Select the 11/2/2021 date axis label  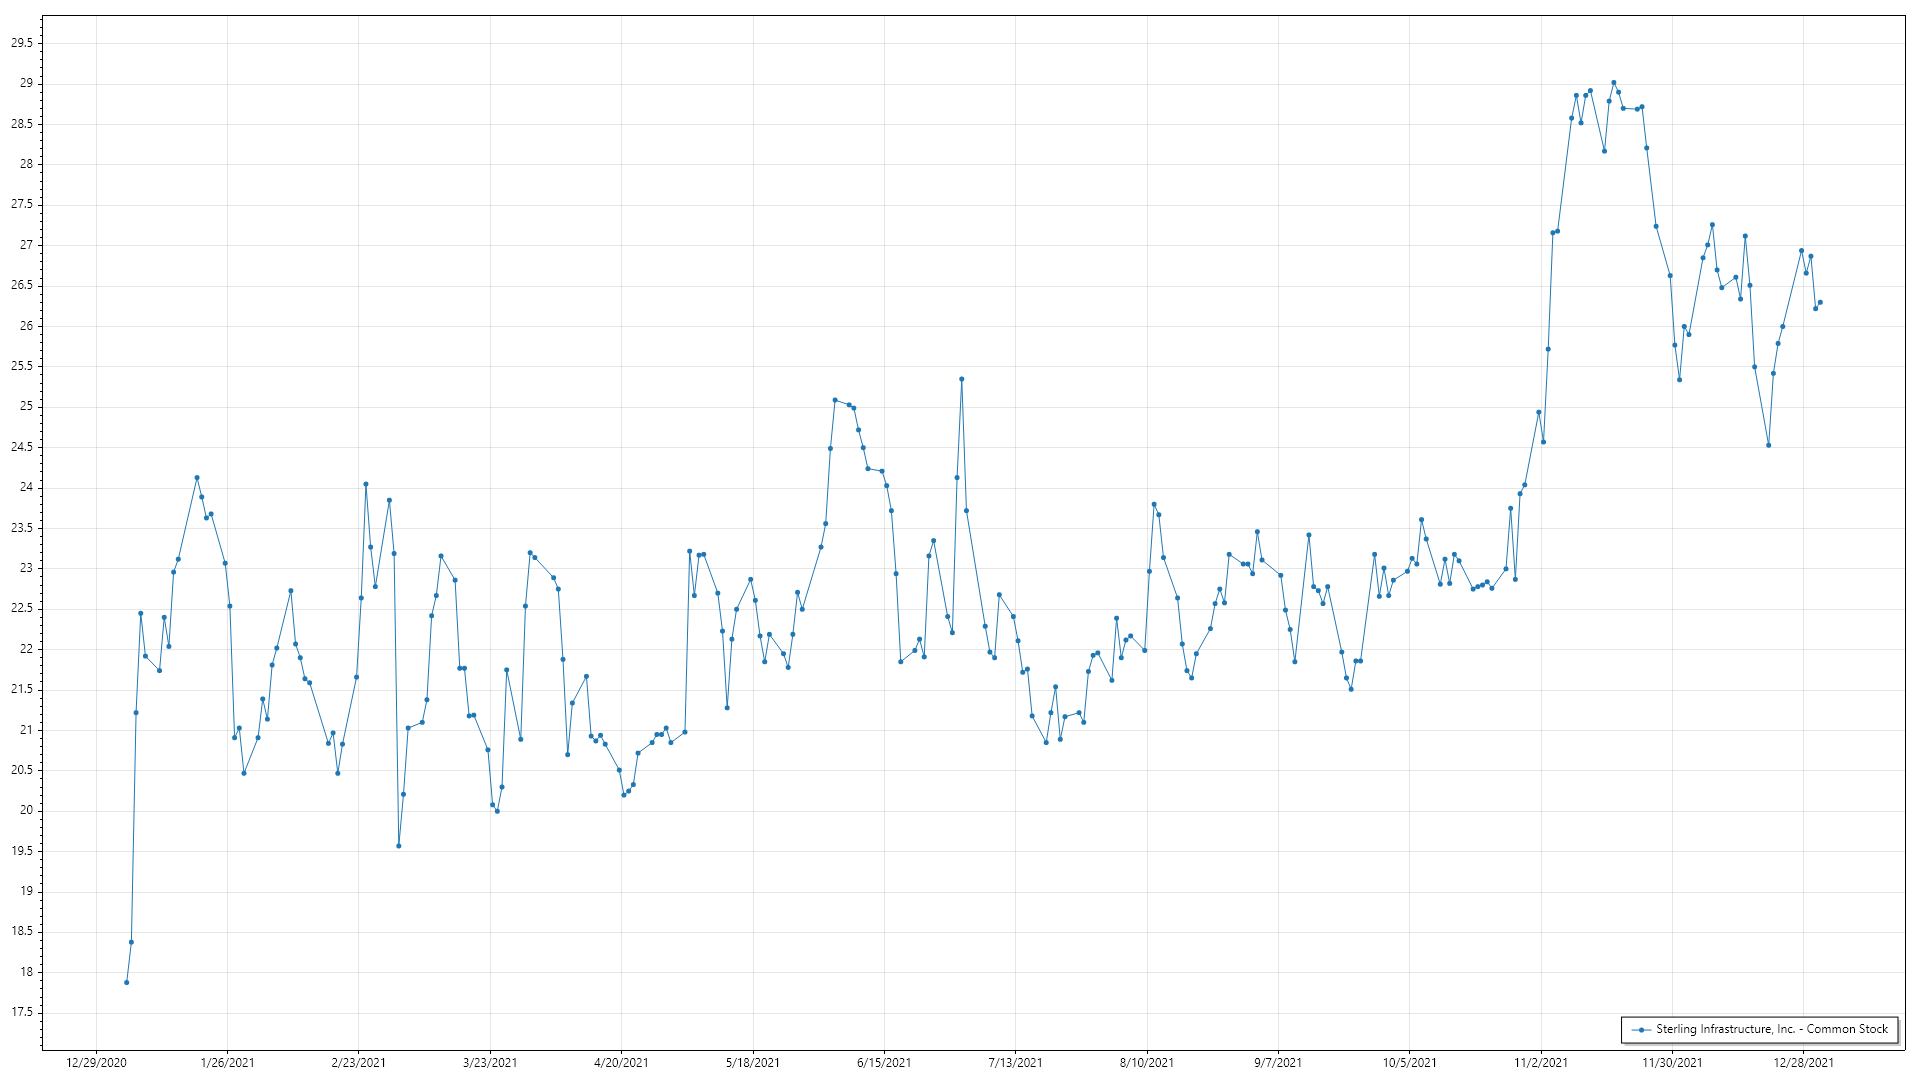[1540, 1062]
